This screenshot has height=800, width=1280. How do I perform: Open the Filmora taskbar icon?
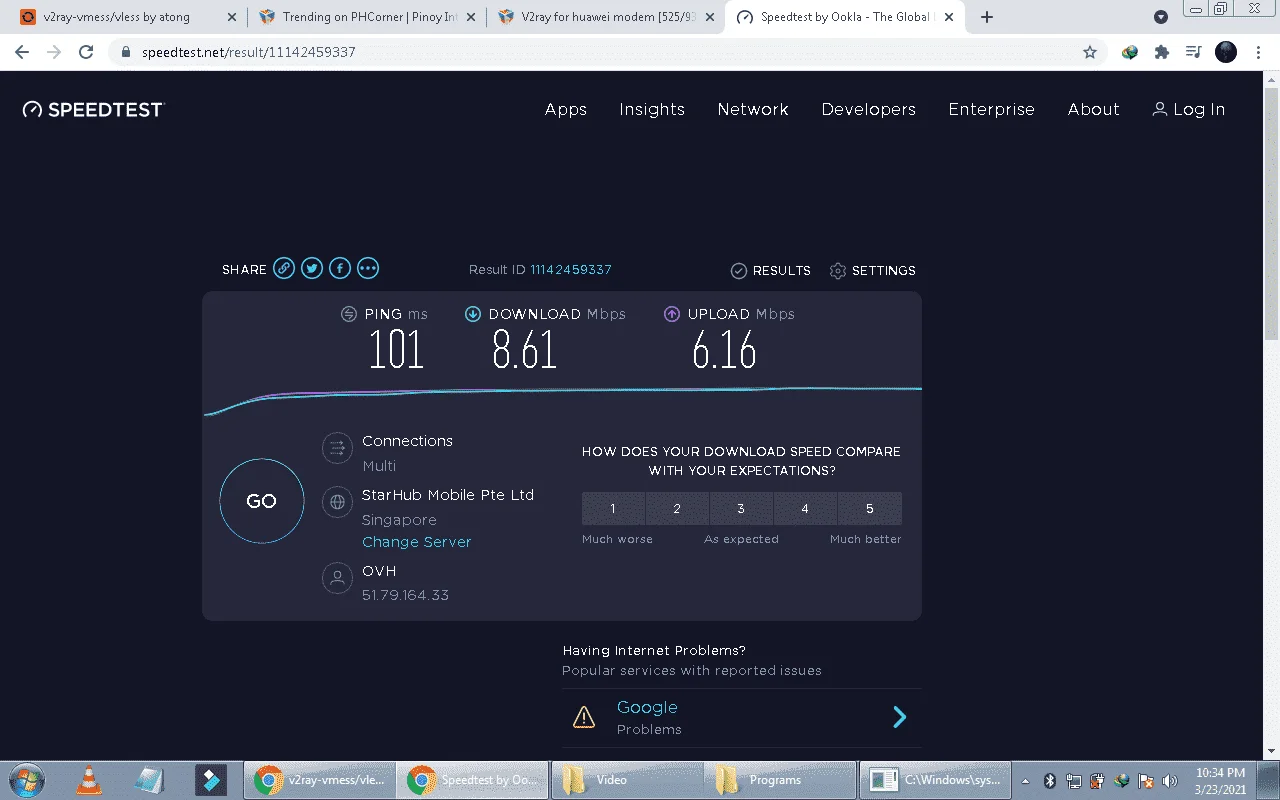coord(210,780)
